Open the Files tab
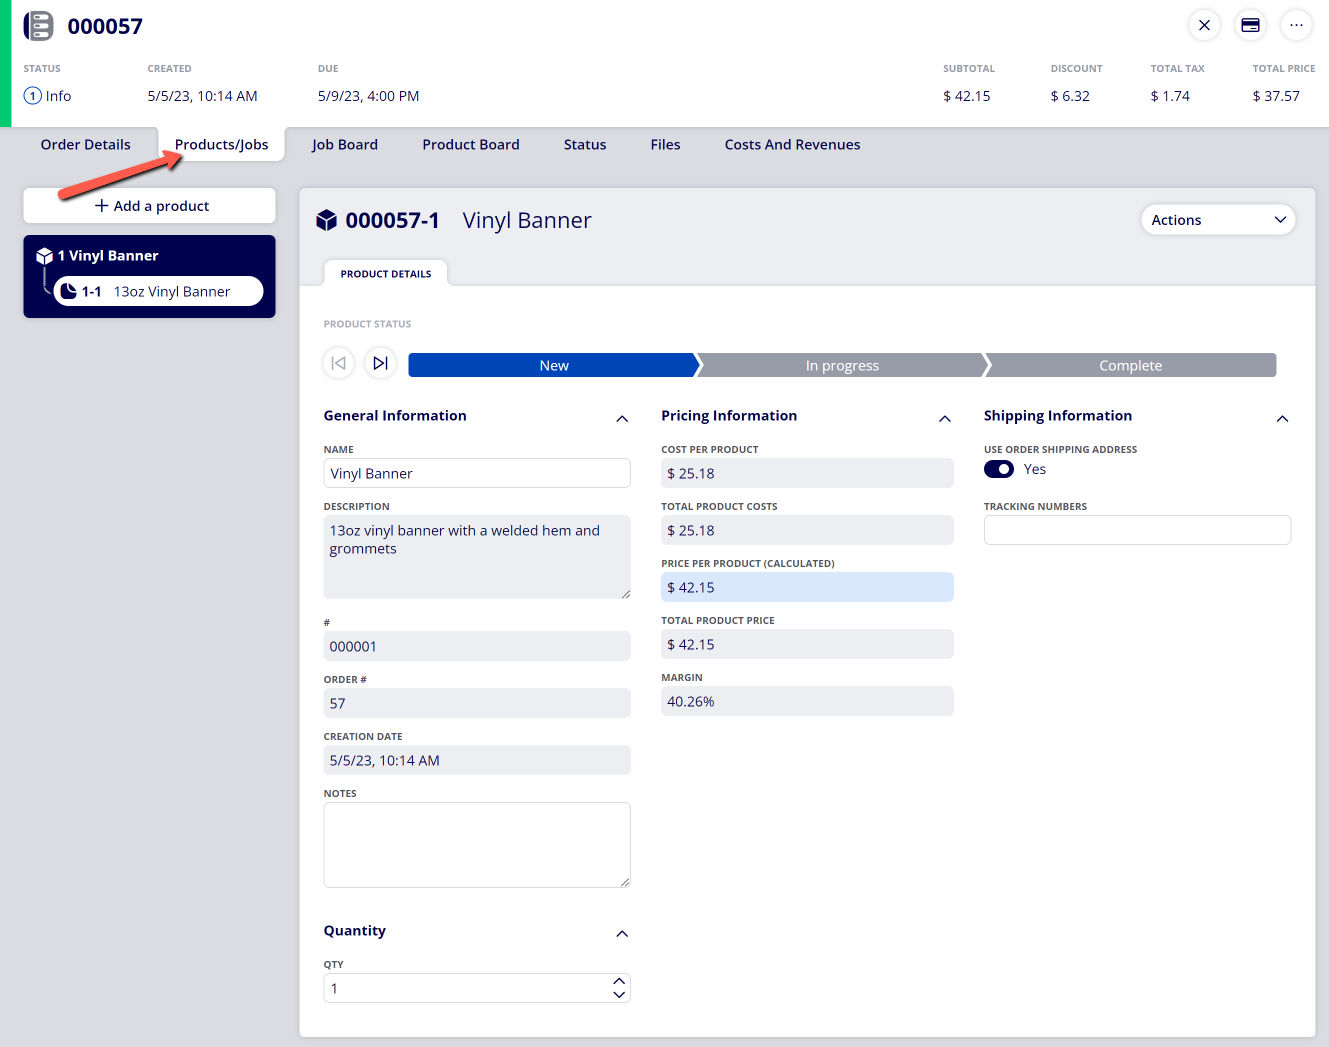Screen dimensions: 1329x1047 665,145
